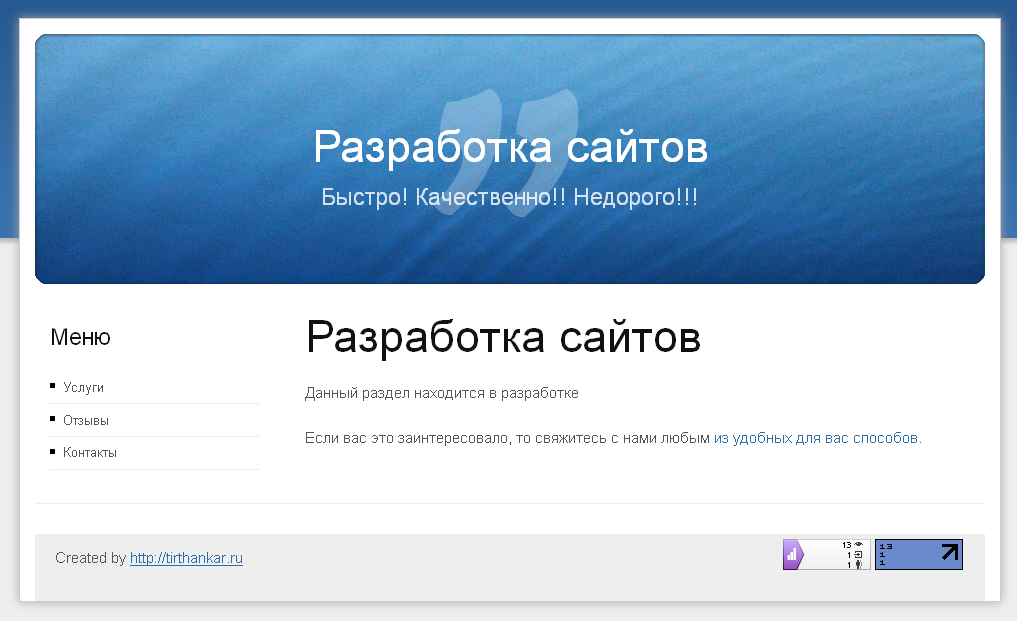
Task: Open the Отзывы menu item
Action: [85, 421]
